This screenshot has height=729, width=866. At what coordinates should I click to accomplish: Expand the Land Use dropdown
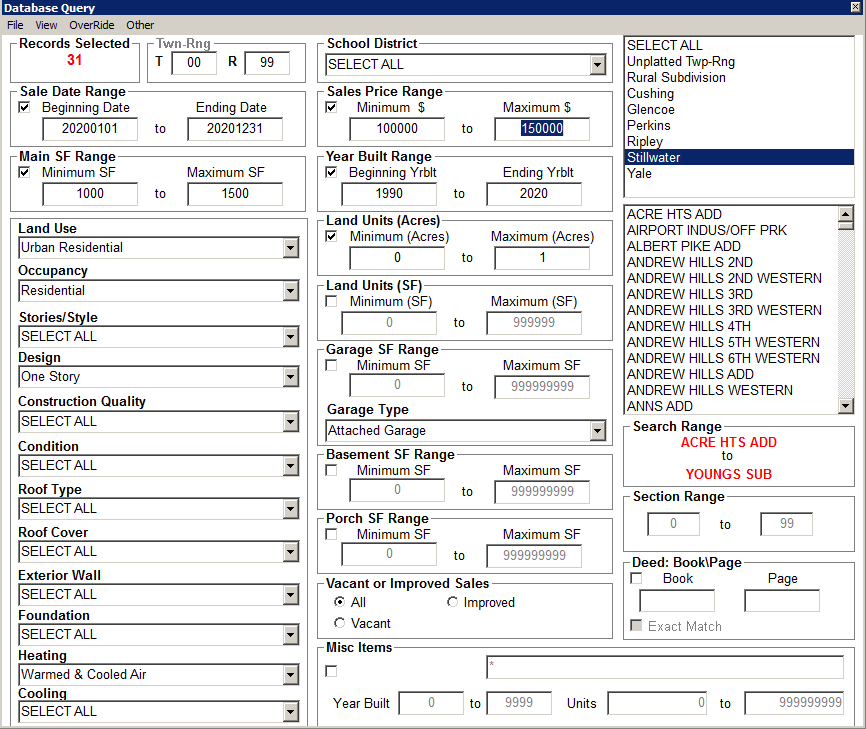(290, 248)
